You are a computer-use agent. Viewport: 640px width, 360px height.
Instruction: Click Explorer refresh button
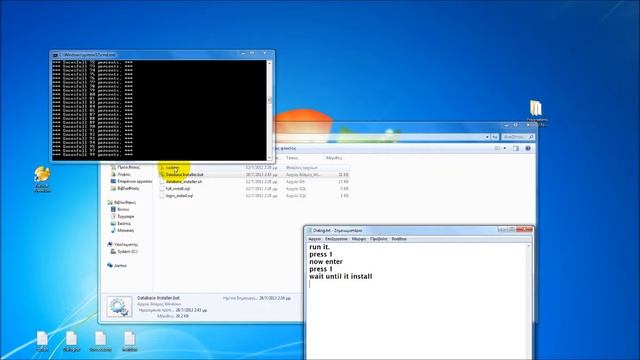tap(495, 137)
